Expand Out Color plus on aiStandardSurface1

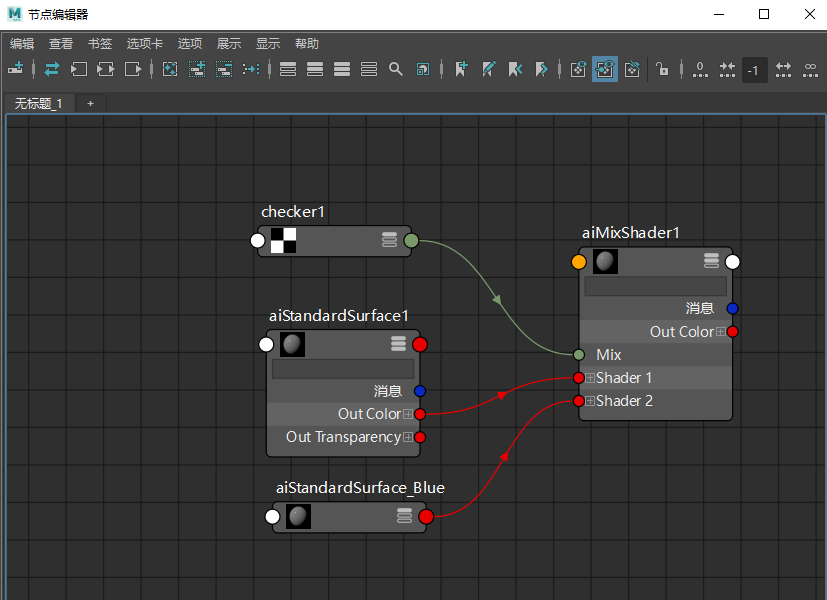pyautogui.click(x=408, y=414)
